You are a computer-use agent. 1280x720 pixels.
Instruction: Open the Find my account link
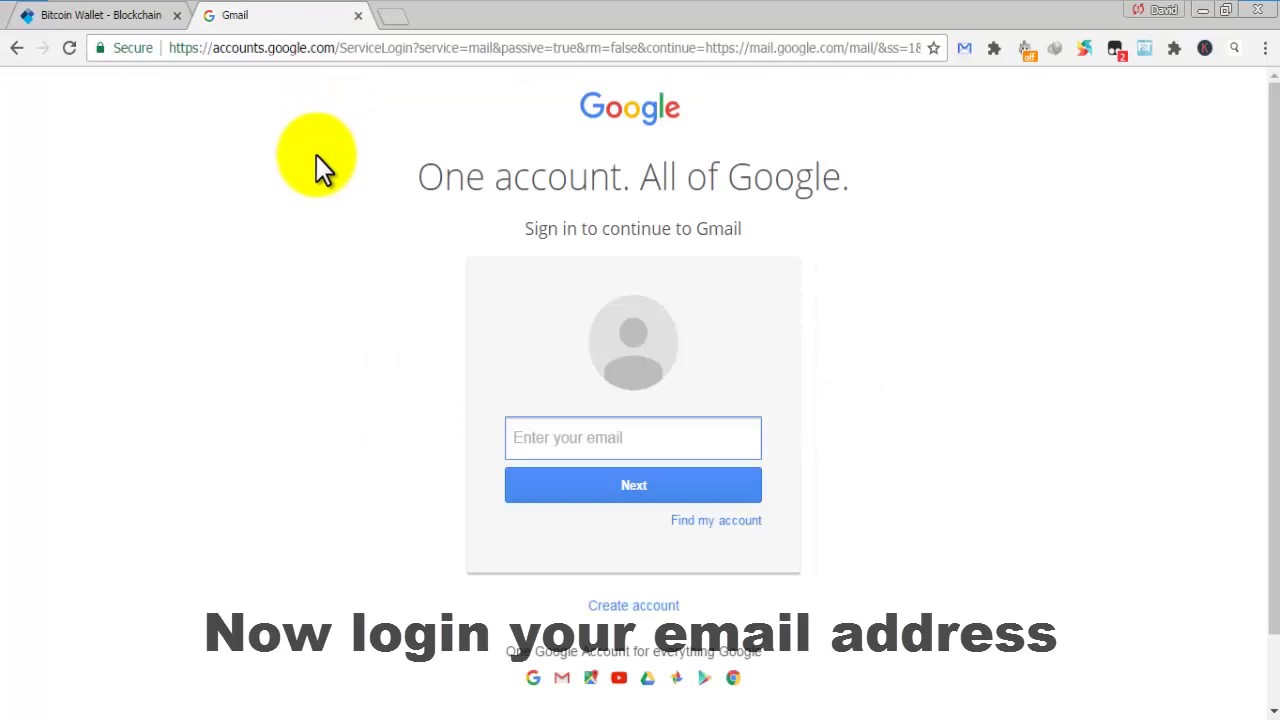click(x=716, y=520)
